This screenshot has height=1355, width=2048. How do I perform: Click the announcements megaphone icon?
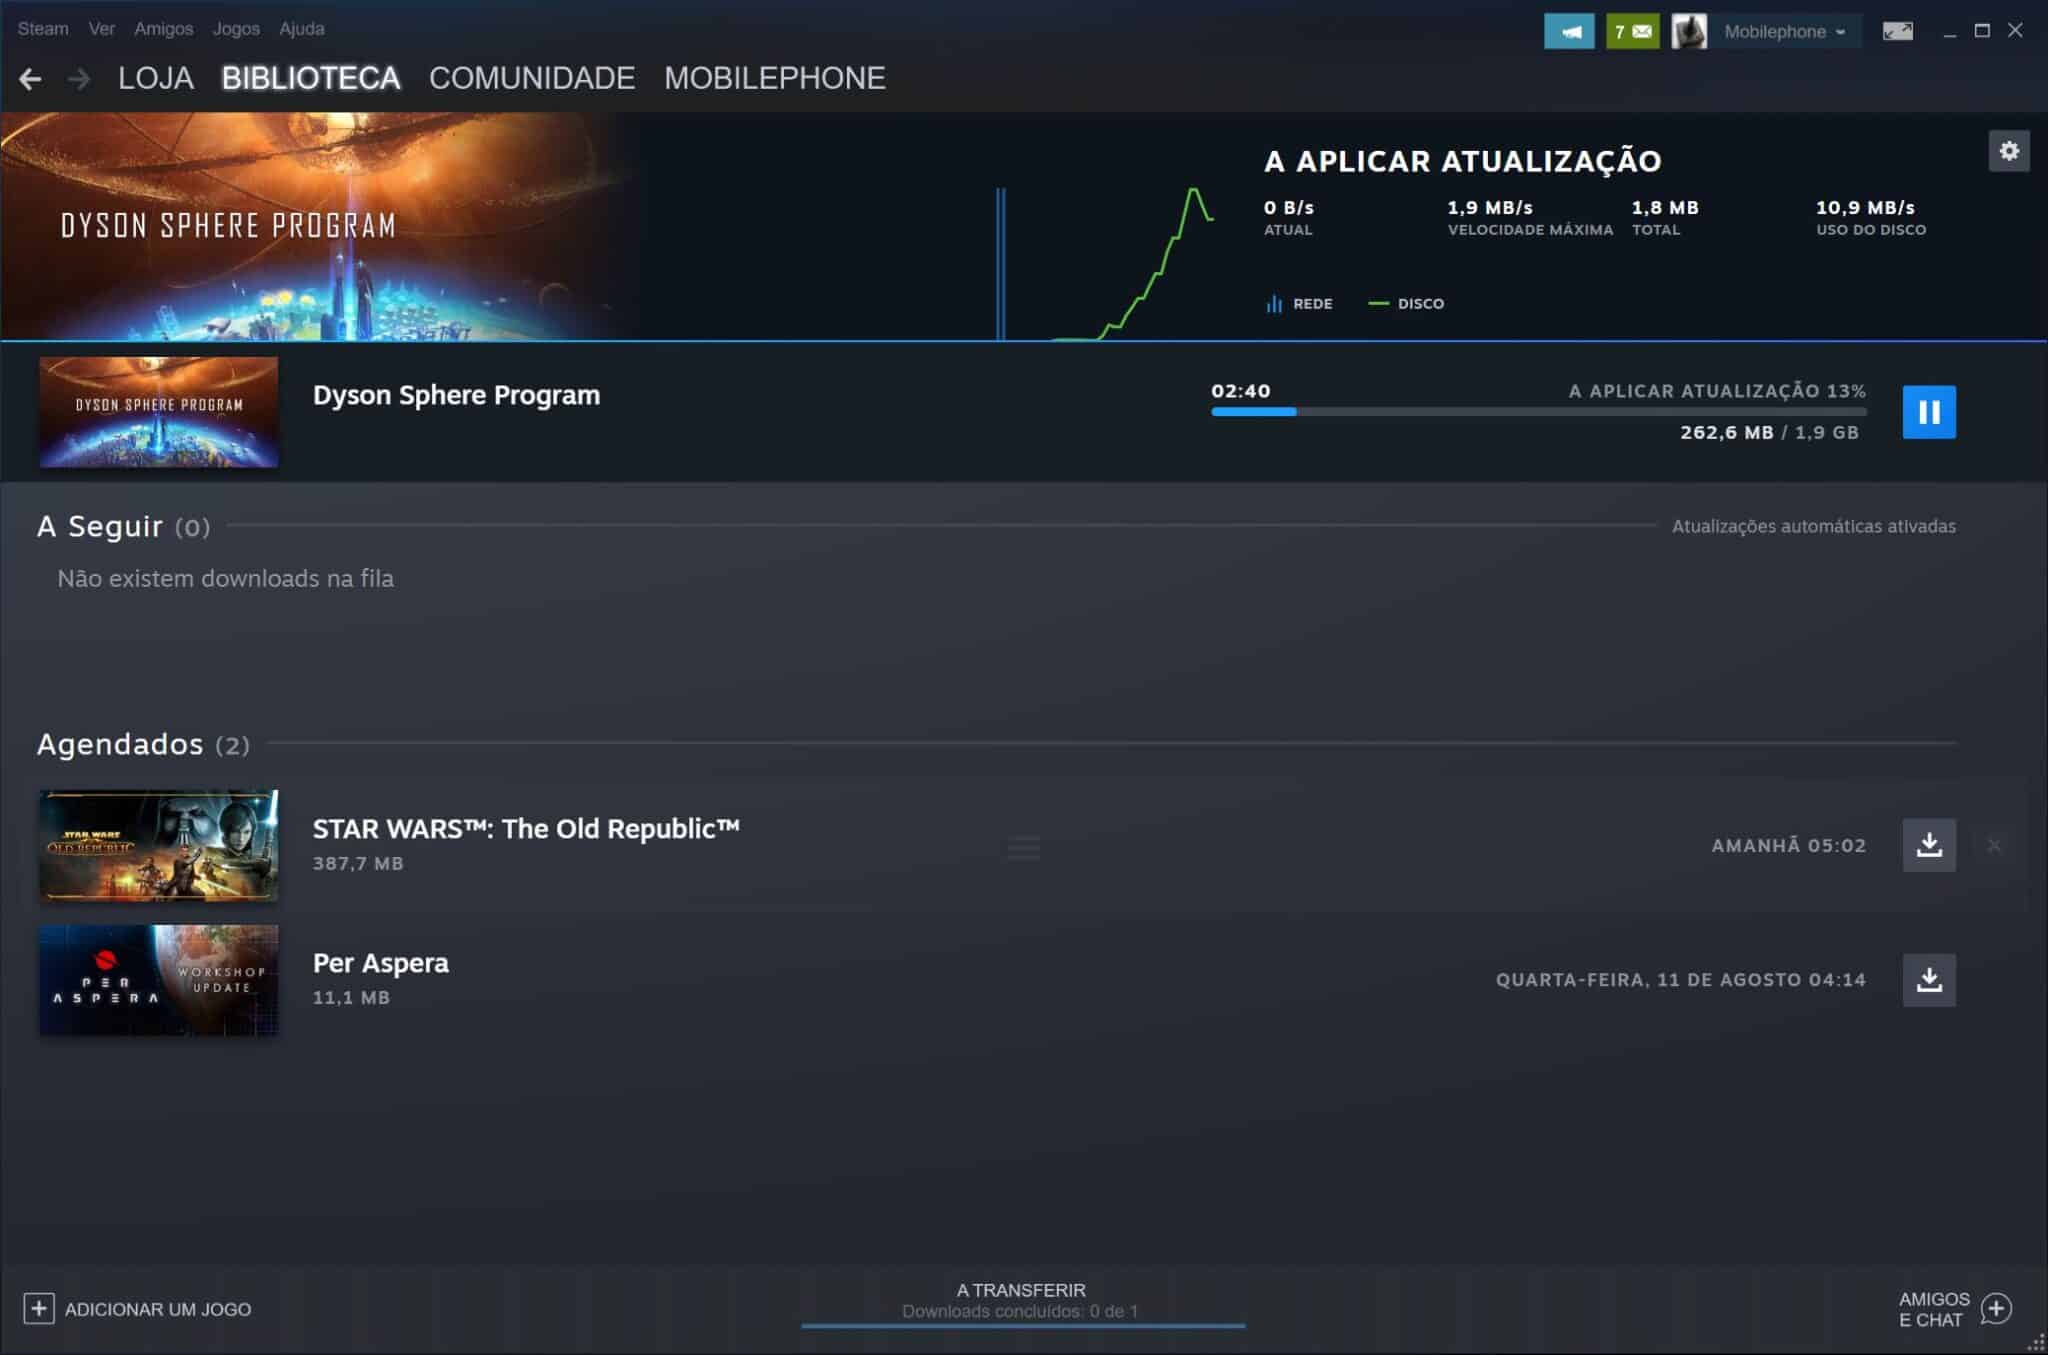pyautogui.click(x=1569, y=31)
